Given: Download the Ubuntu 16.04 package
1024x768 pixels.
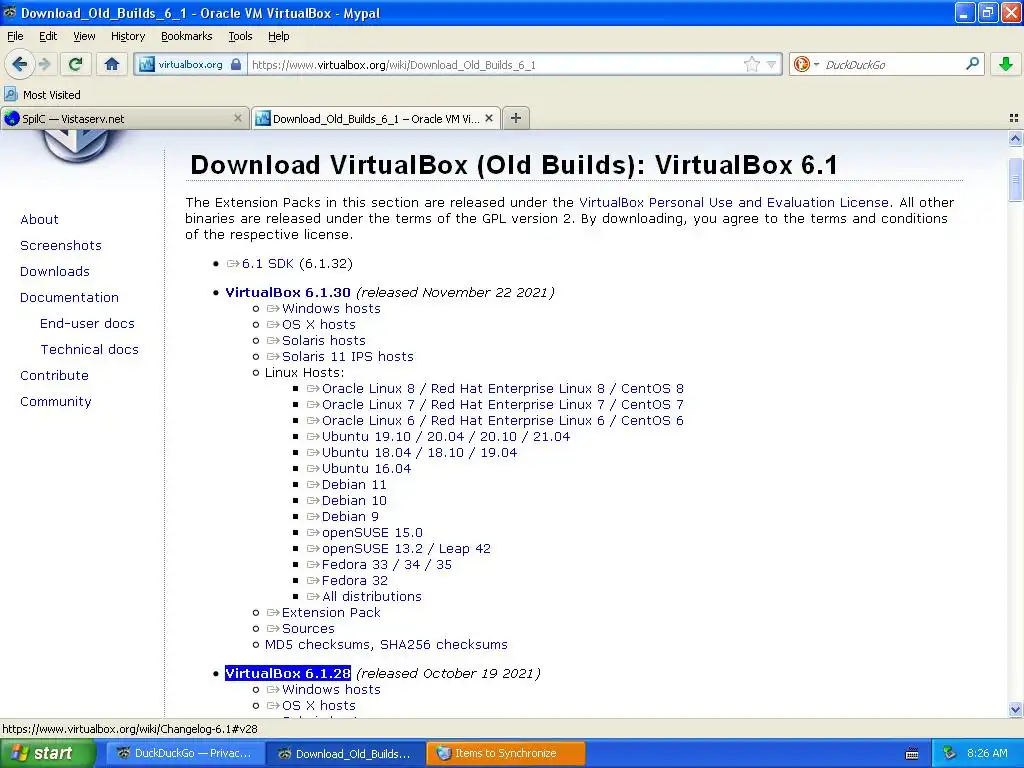Looking at the screenshot, I should pos(366,468).
